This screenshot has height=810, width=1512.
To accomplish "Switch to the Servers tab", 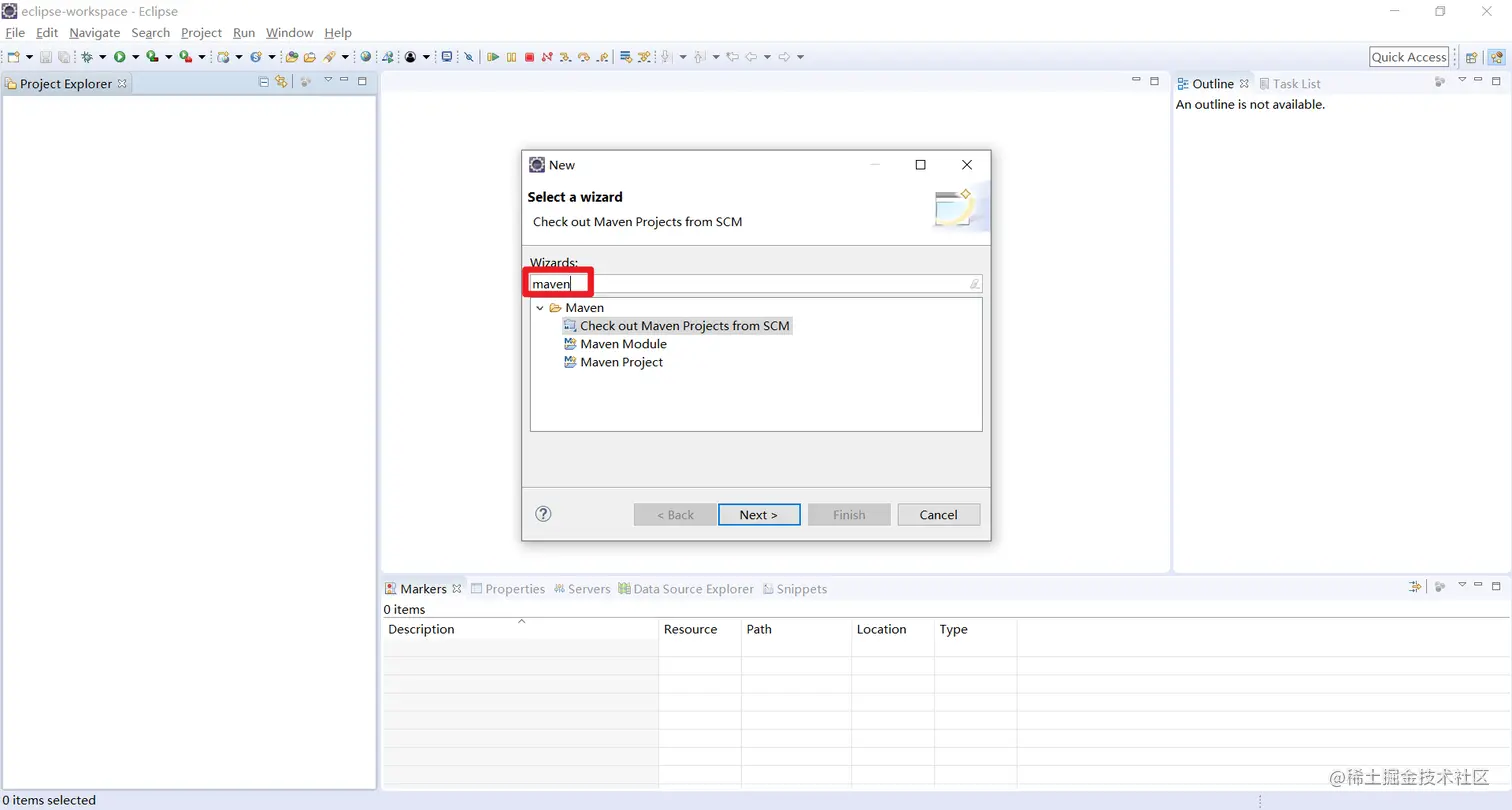I will tap(581, 589).
